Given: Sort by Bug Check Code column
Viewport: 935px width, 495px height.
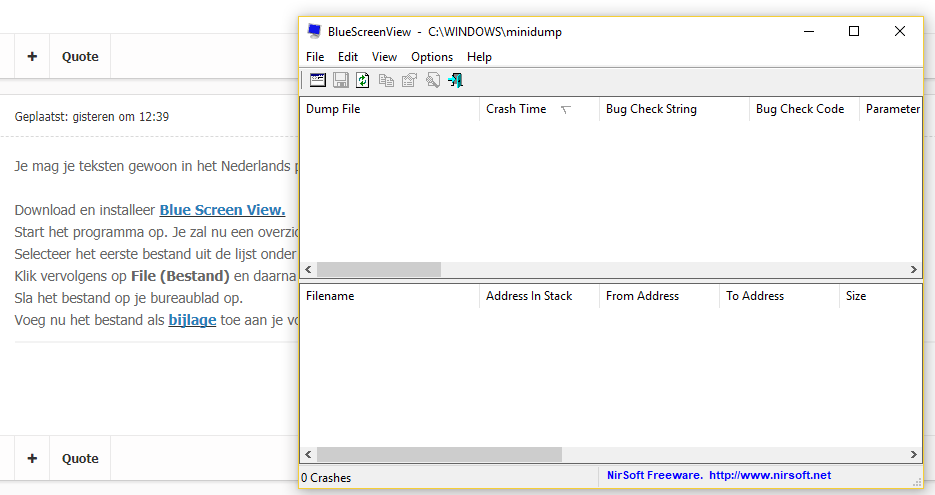Looking at the screenshot, I should click(804, 109).
